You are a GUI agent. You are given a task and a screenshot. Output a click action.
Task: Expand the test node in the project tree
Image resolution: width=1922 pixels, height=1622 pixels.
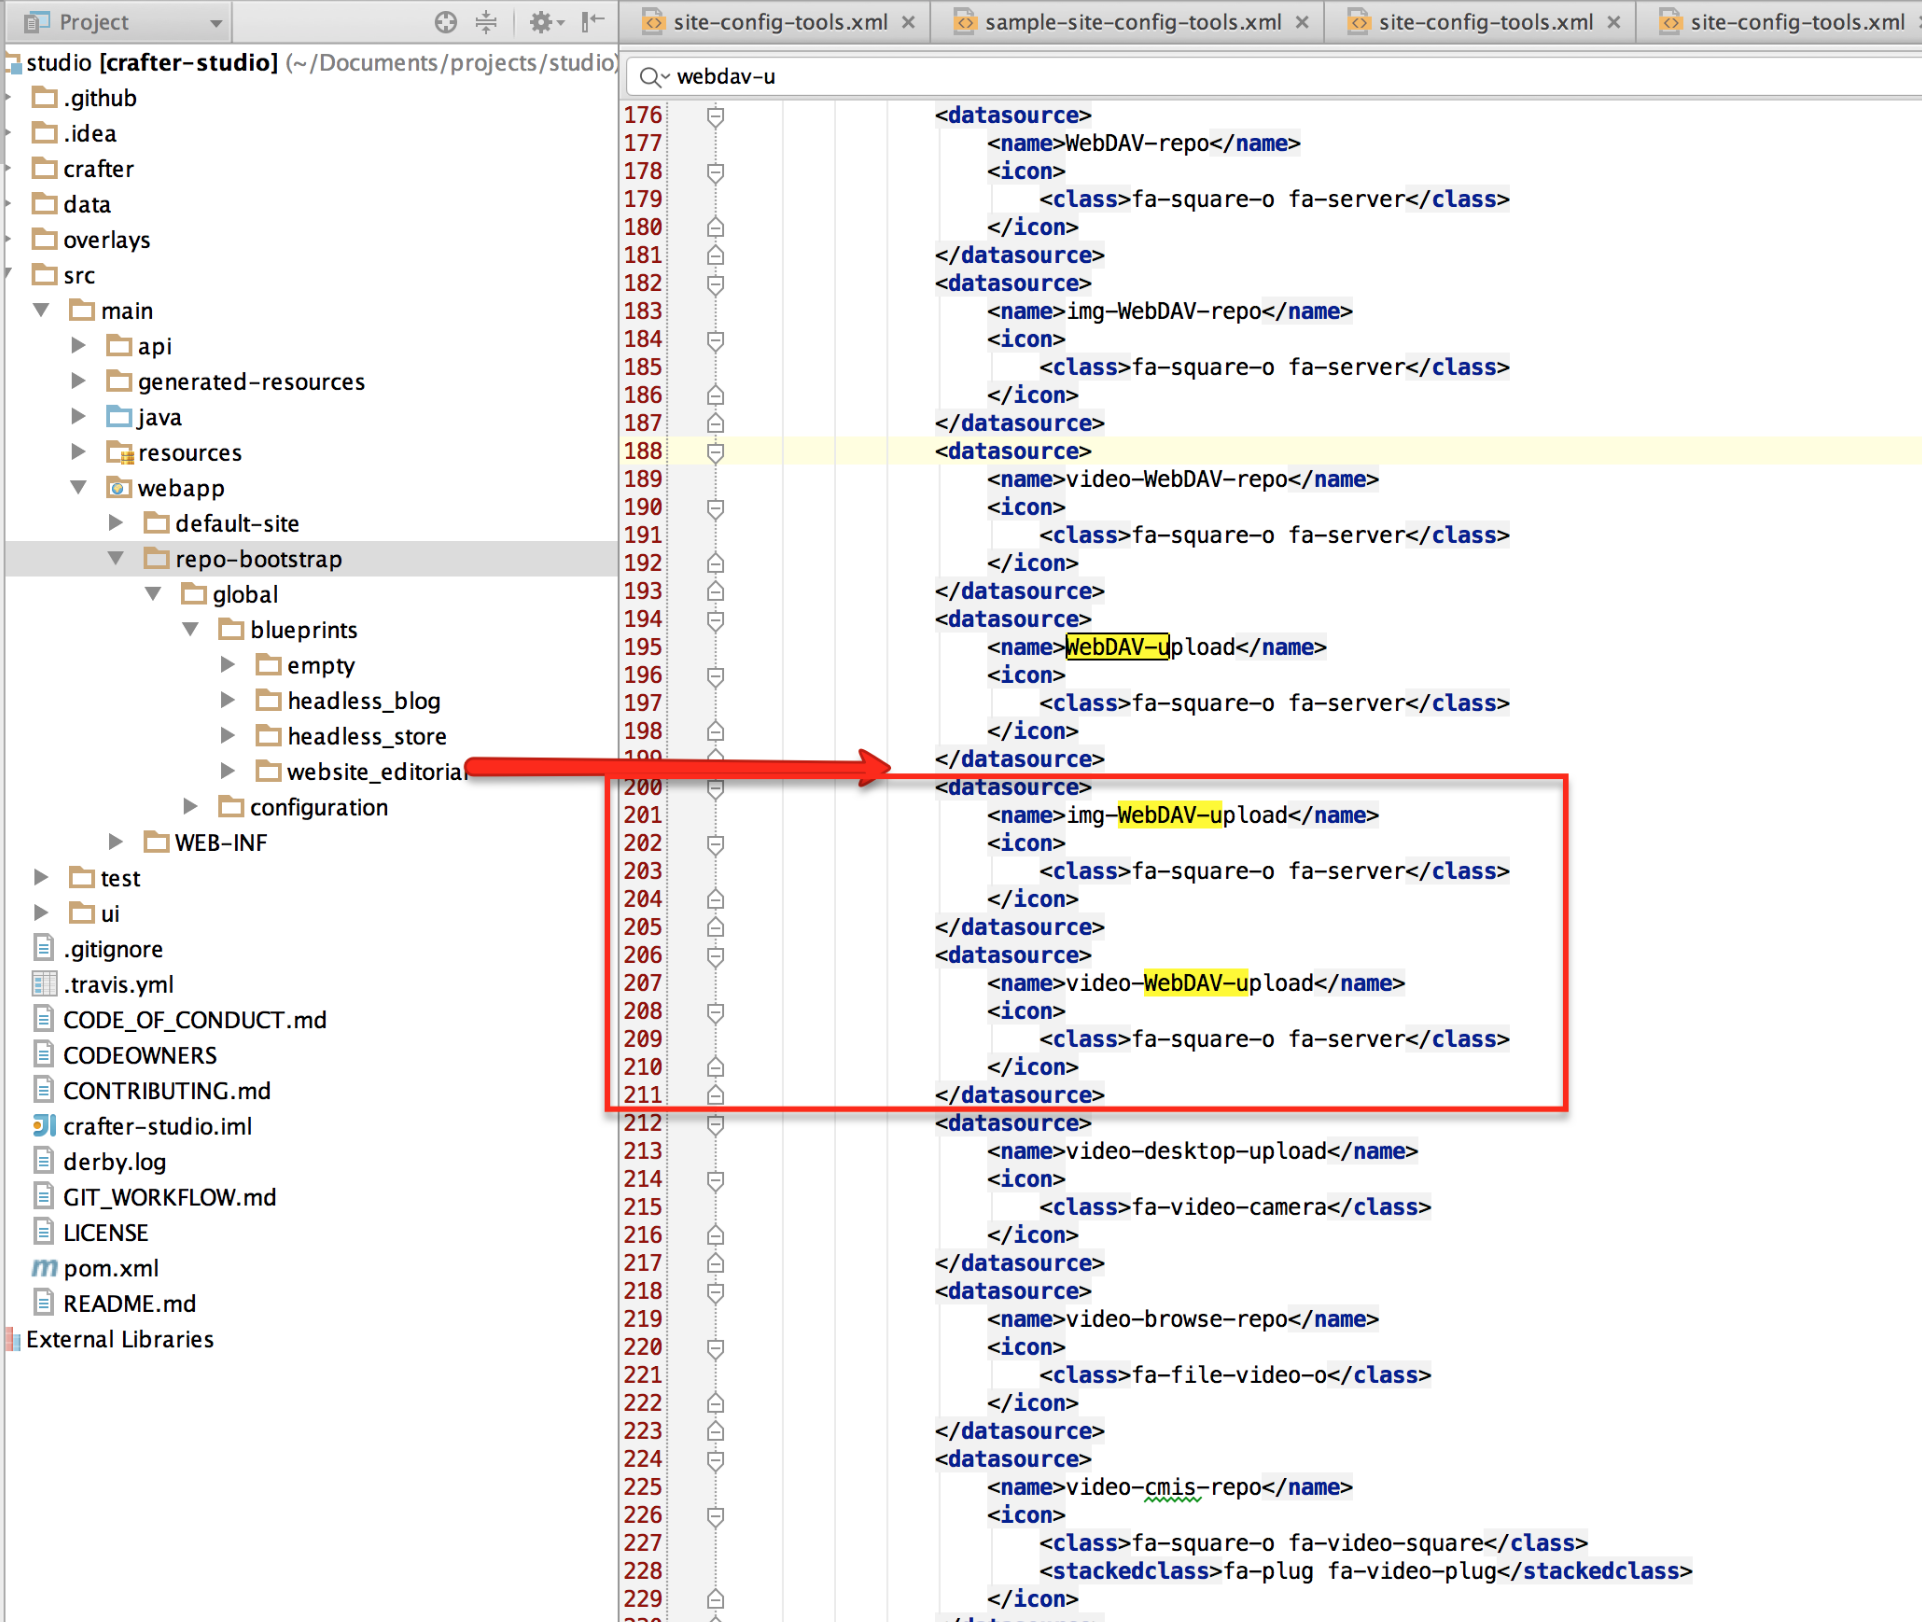click(41, 877)
